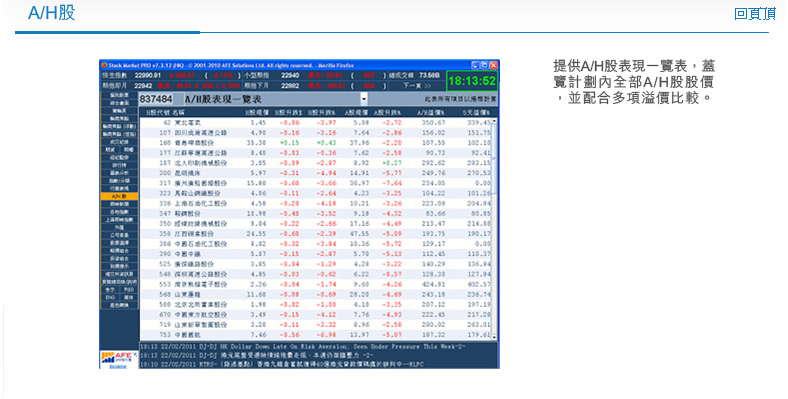Expand the A/H股表現一覽表 dropdown arrow
Image resolution: width=788 pixels, height=399 pixels.
[x=364, y=99]
